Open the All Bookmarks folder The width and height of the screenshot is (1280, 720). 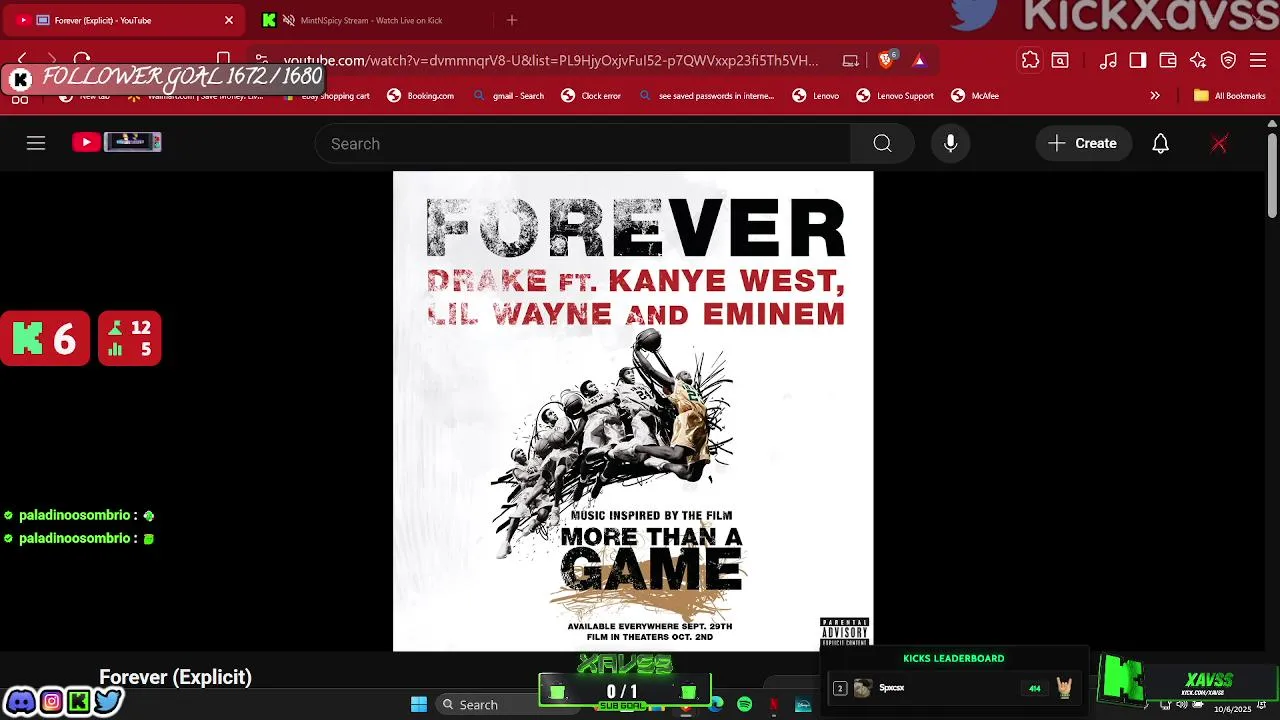coord(1230,96)
